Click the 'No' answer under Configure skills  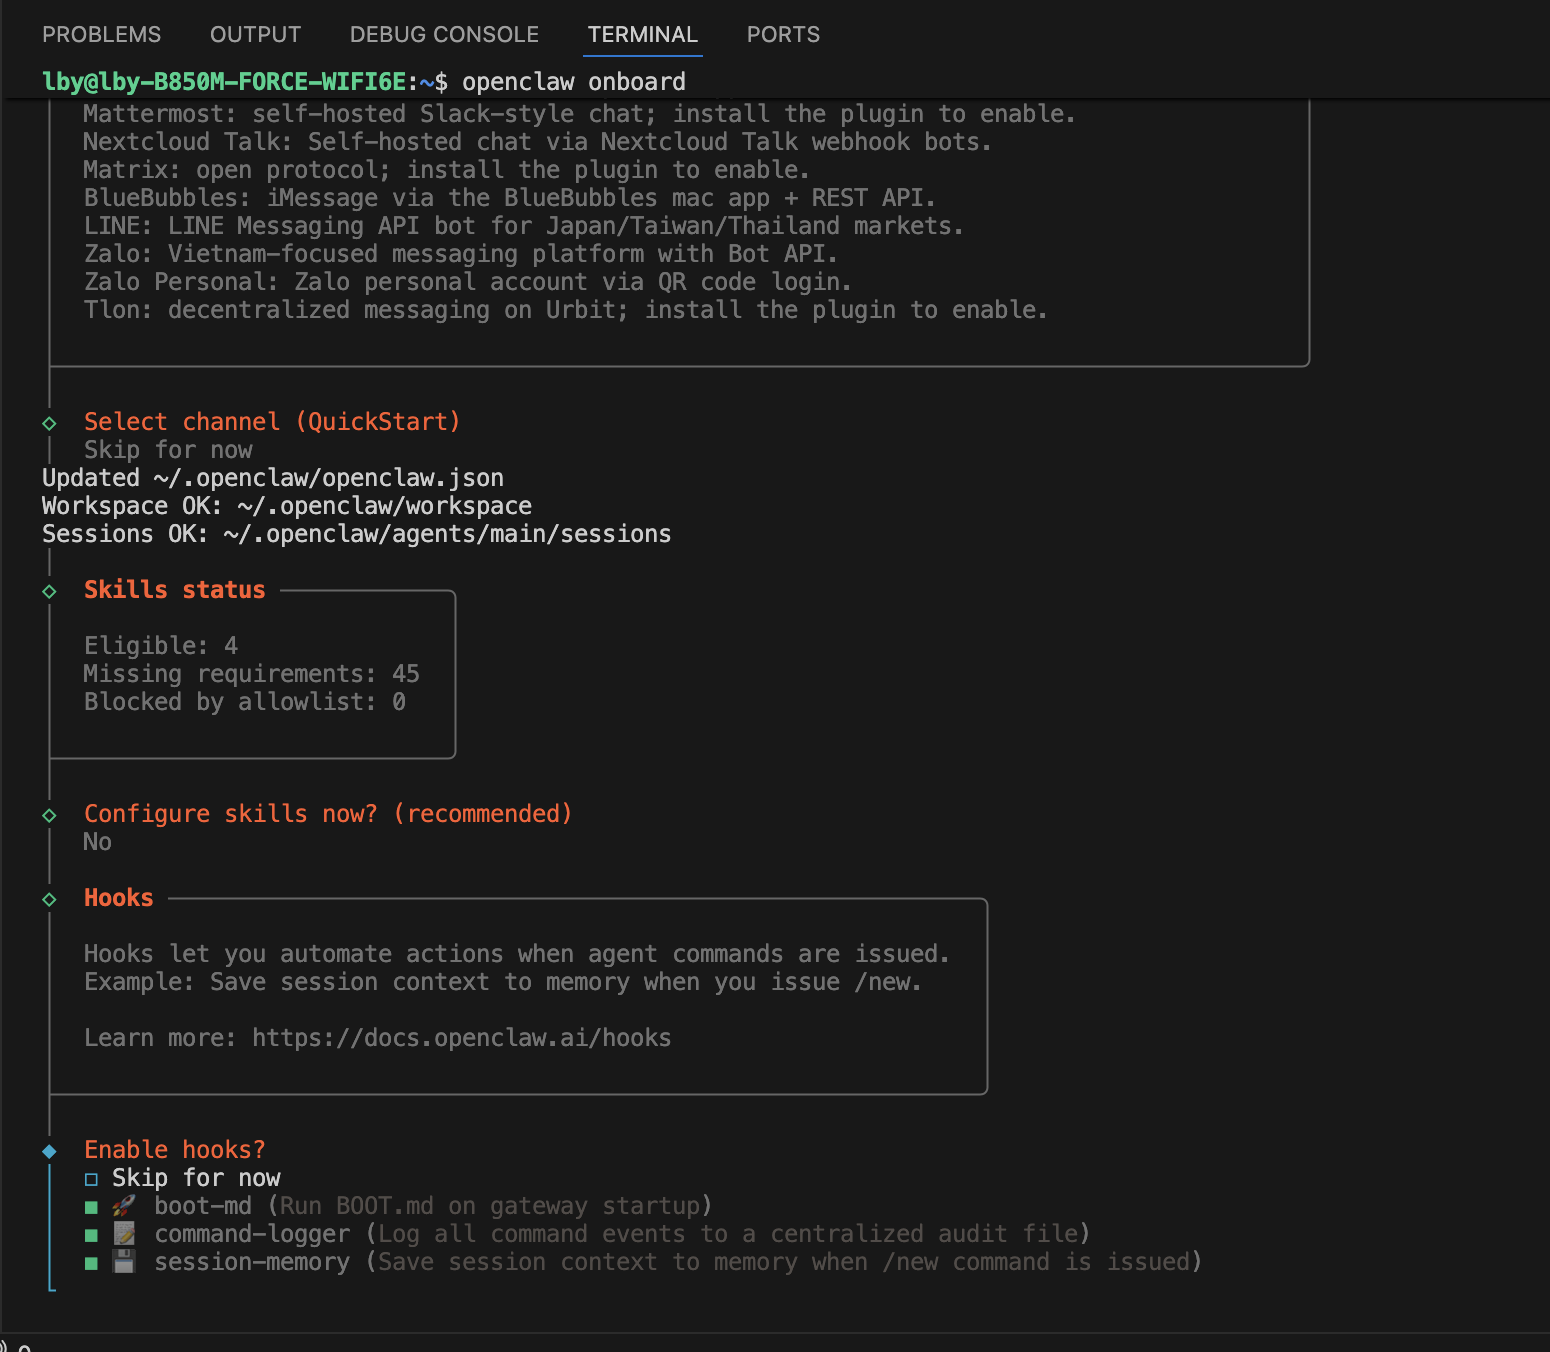click(98, 842)
